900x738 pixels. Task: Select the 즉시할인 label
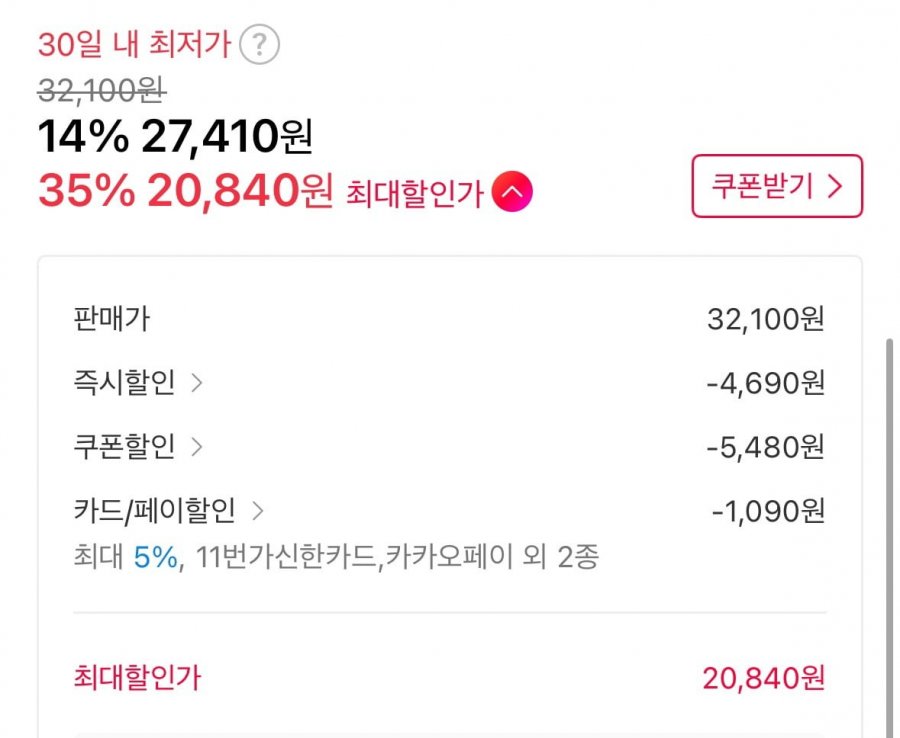(x=124, y=382)
